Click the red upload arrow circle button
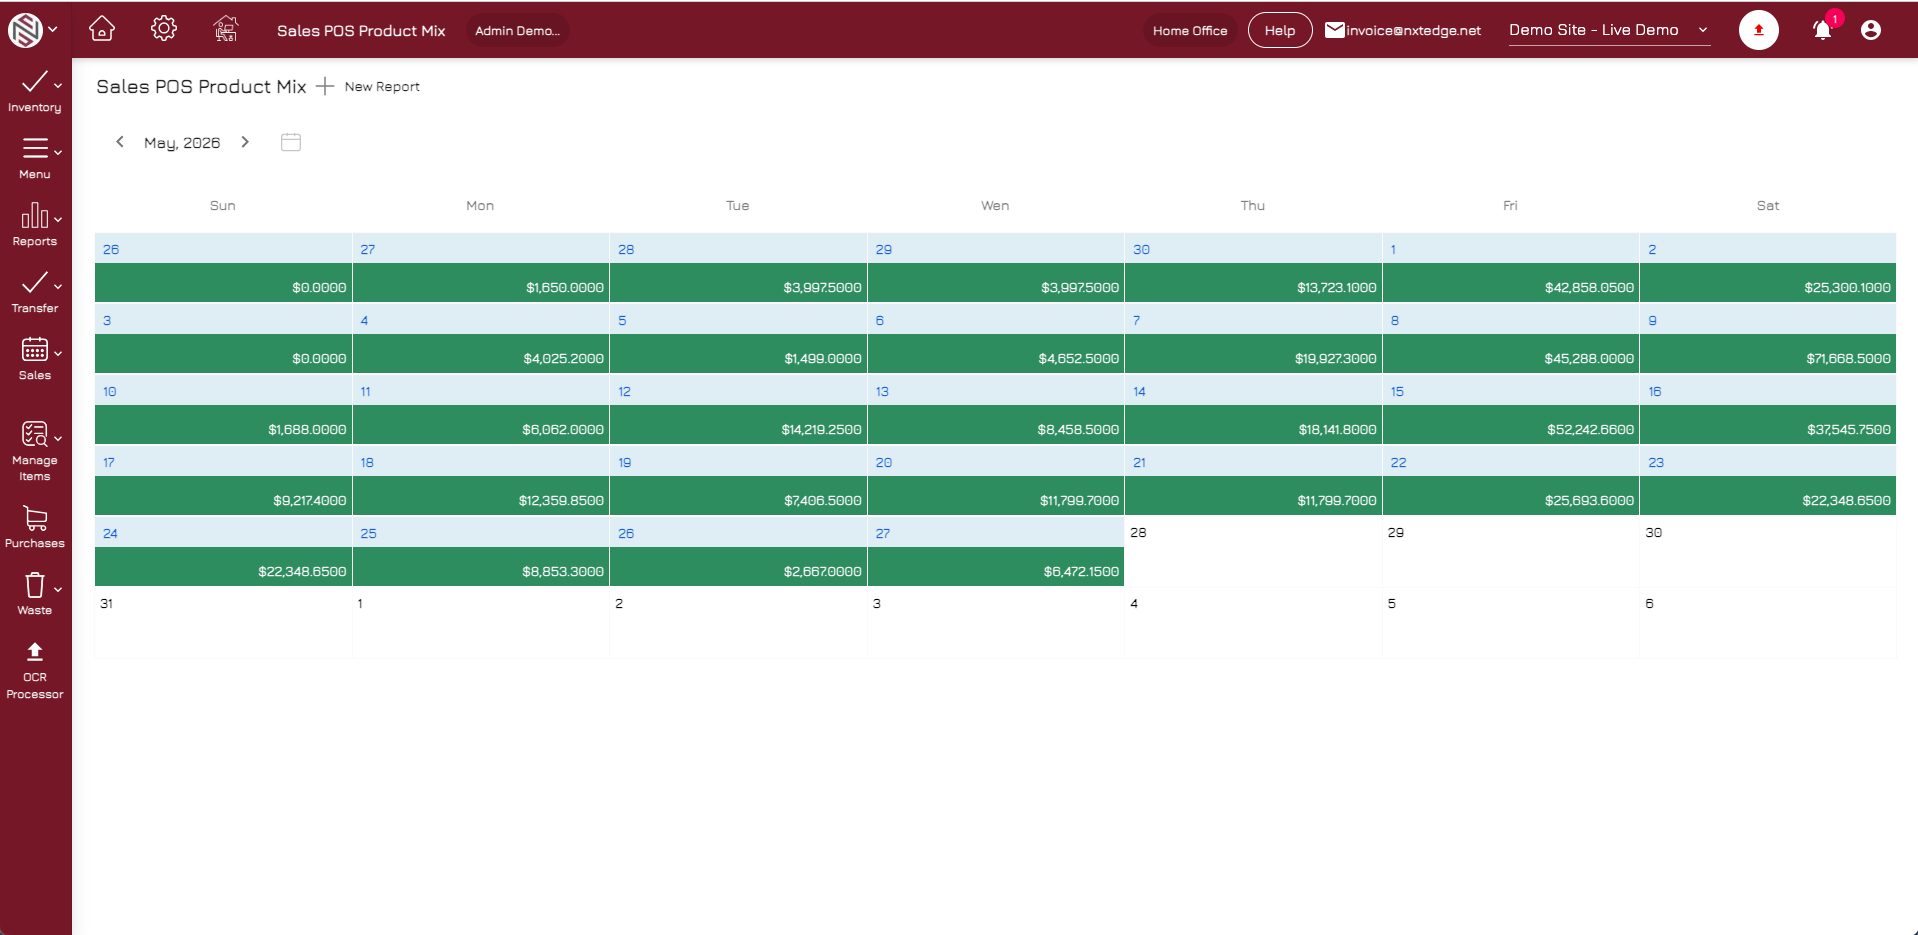Image resolution: width=1918 pixels, height=935 pixels. pos(1759,30)
